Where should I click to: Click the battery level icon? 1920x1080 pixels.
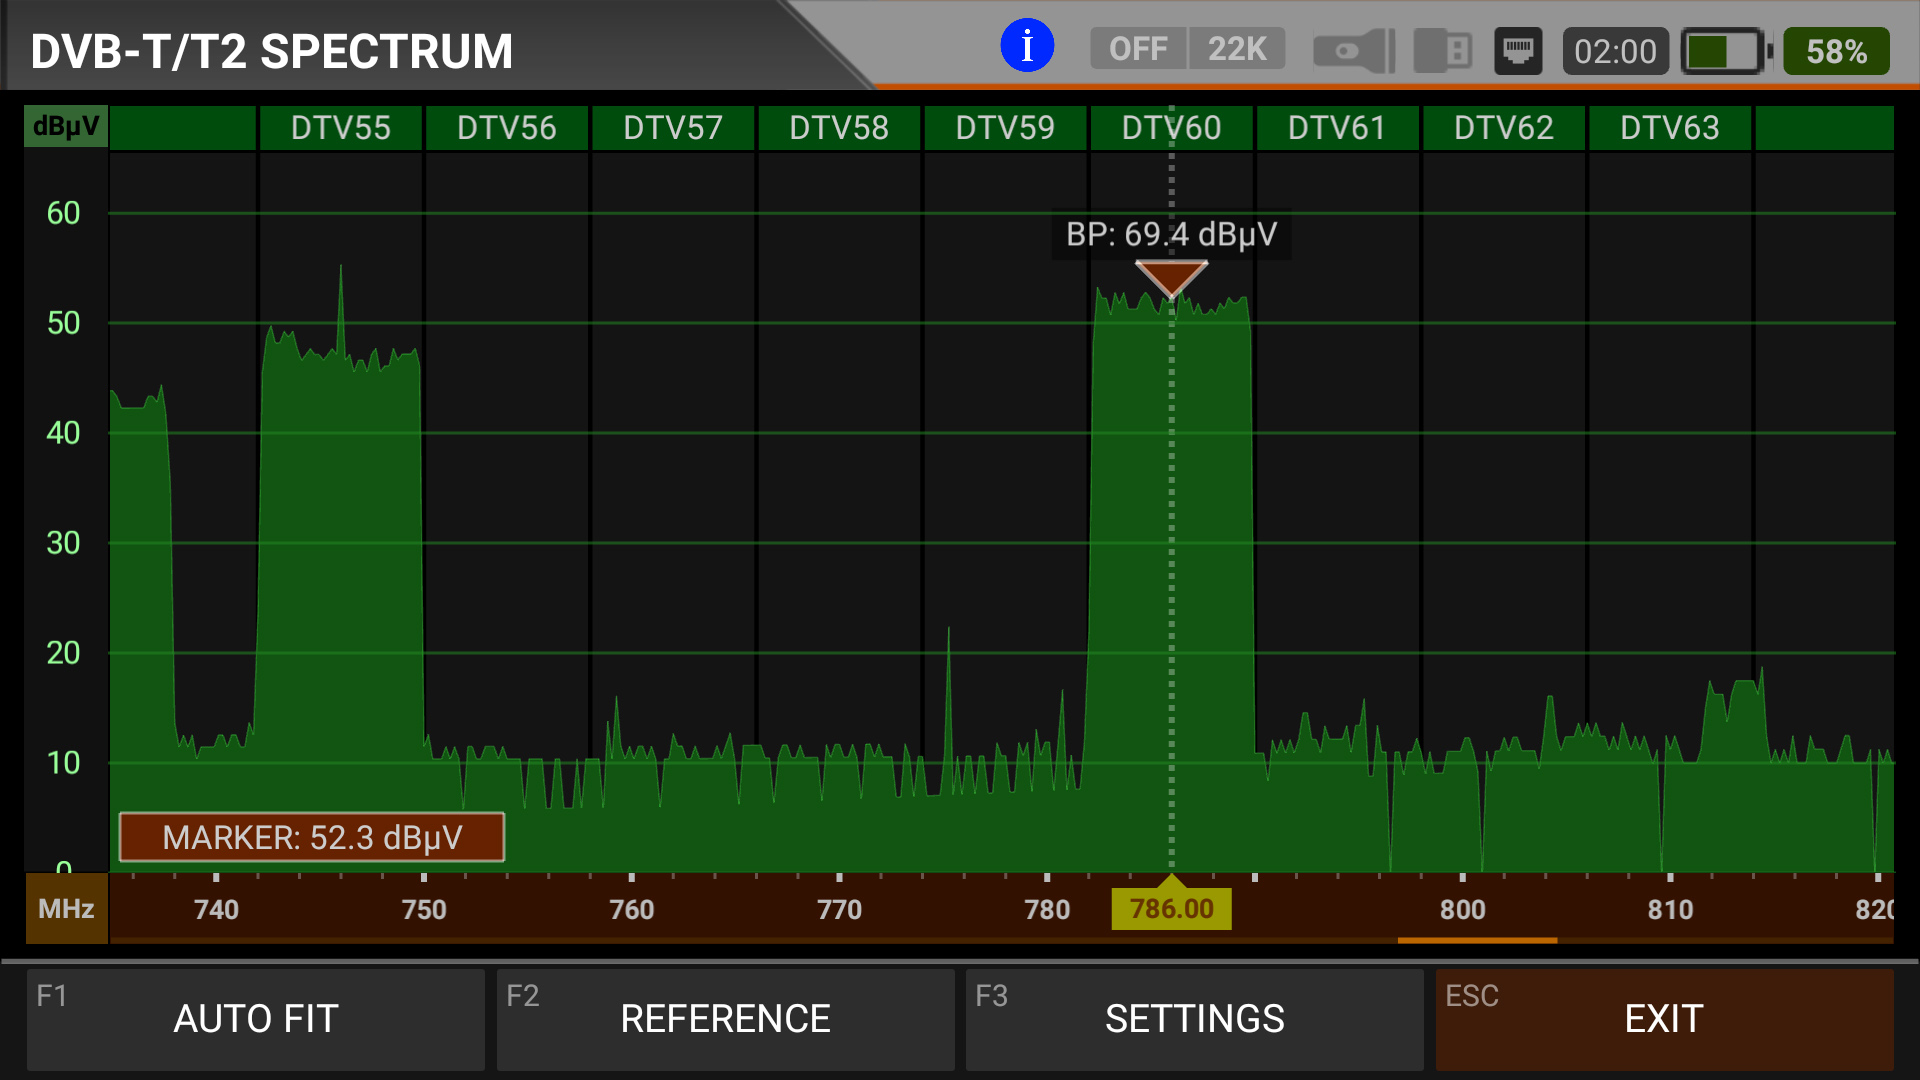(x=1726, y=51)
